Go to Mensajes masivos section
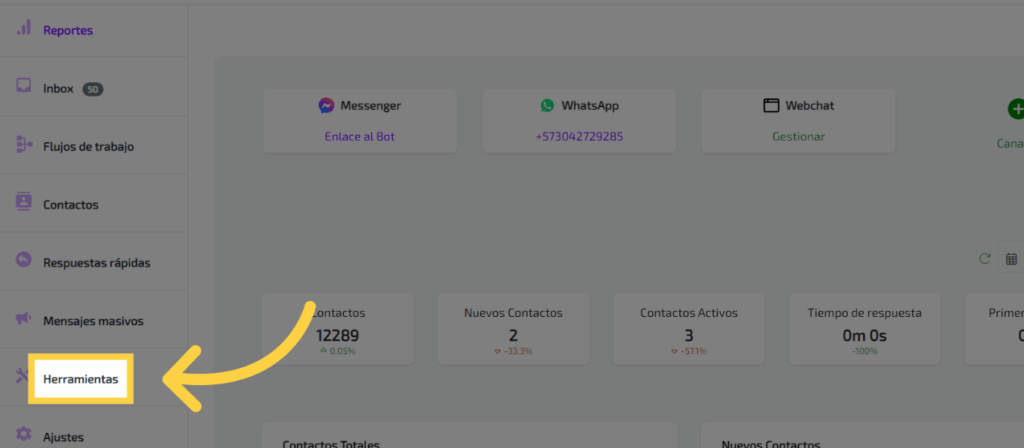Image resolution: width=1024 pixels, height=448 pixels. tap(93, 321)
